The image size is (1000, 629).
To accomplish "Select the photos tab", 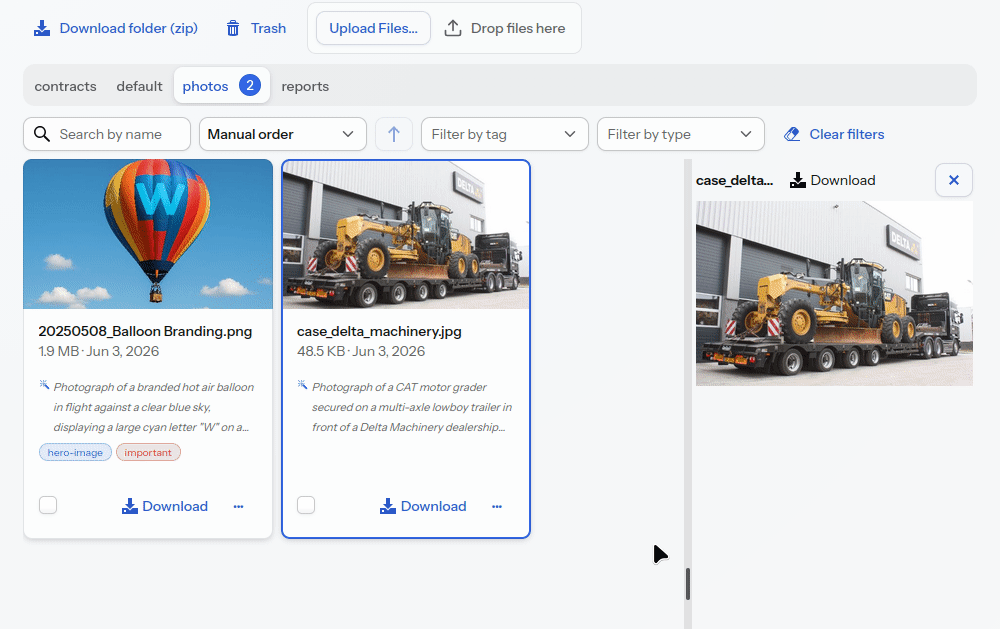I will tap(221, 85).
